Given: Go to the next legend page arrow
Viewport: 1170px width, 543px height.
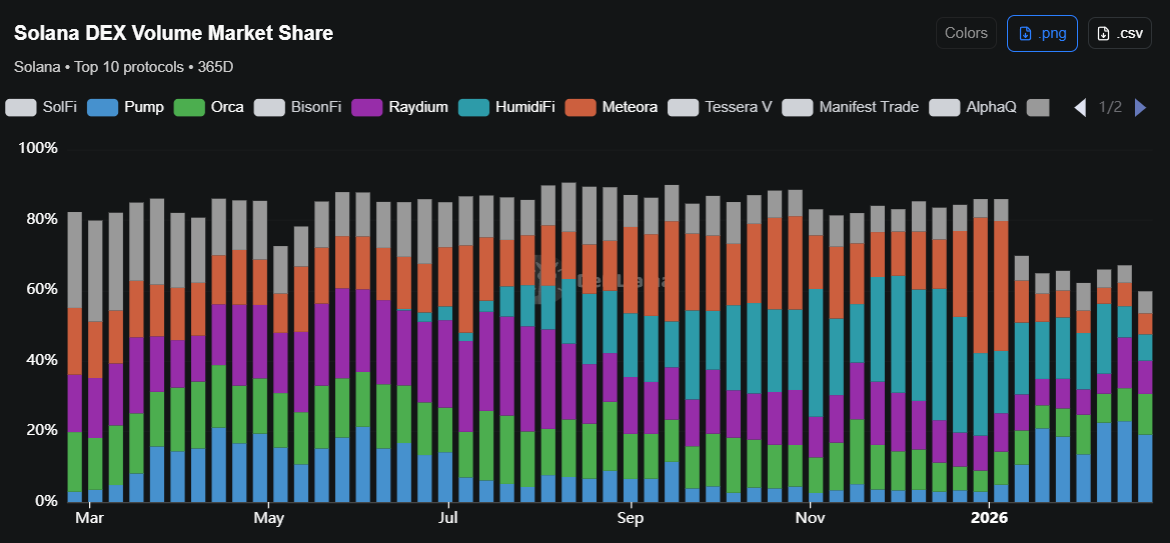Looking at the screenshot, I should [1140, 107].
